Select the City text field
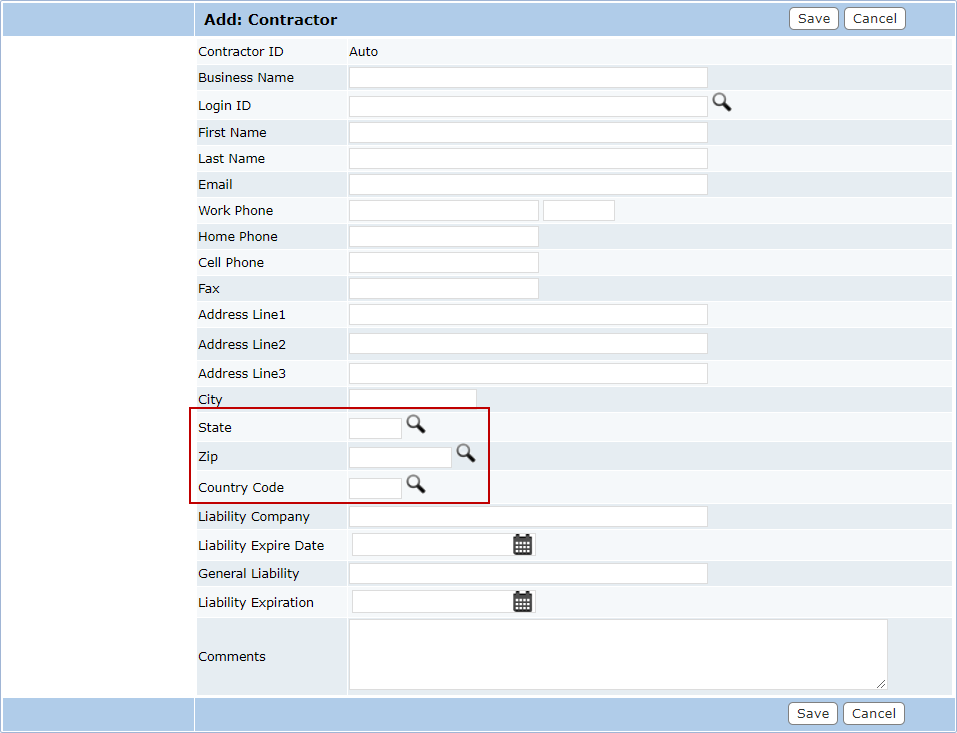 pyautogui.click(x=412, y=399)
